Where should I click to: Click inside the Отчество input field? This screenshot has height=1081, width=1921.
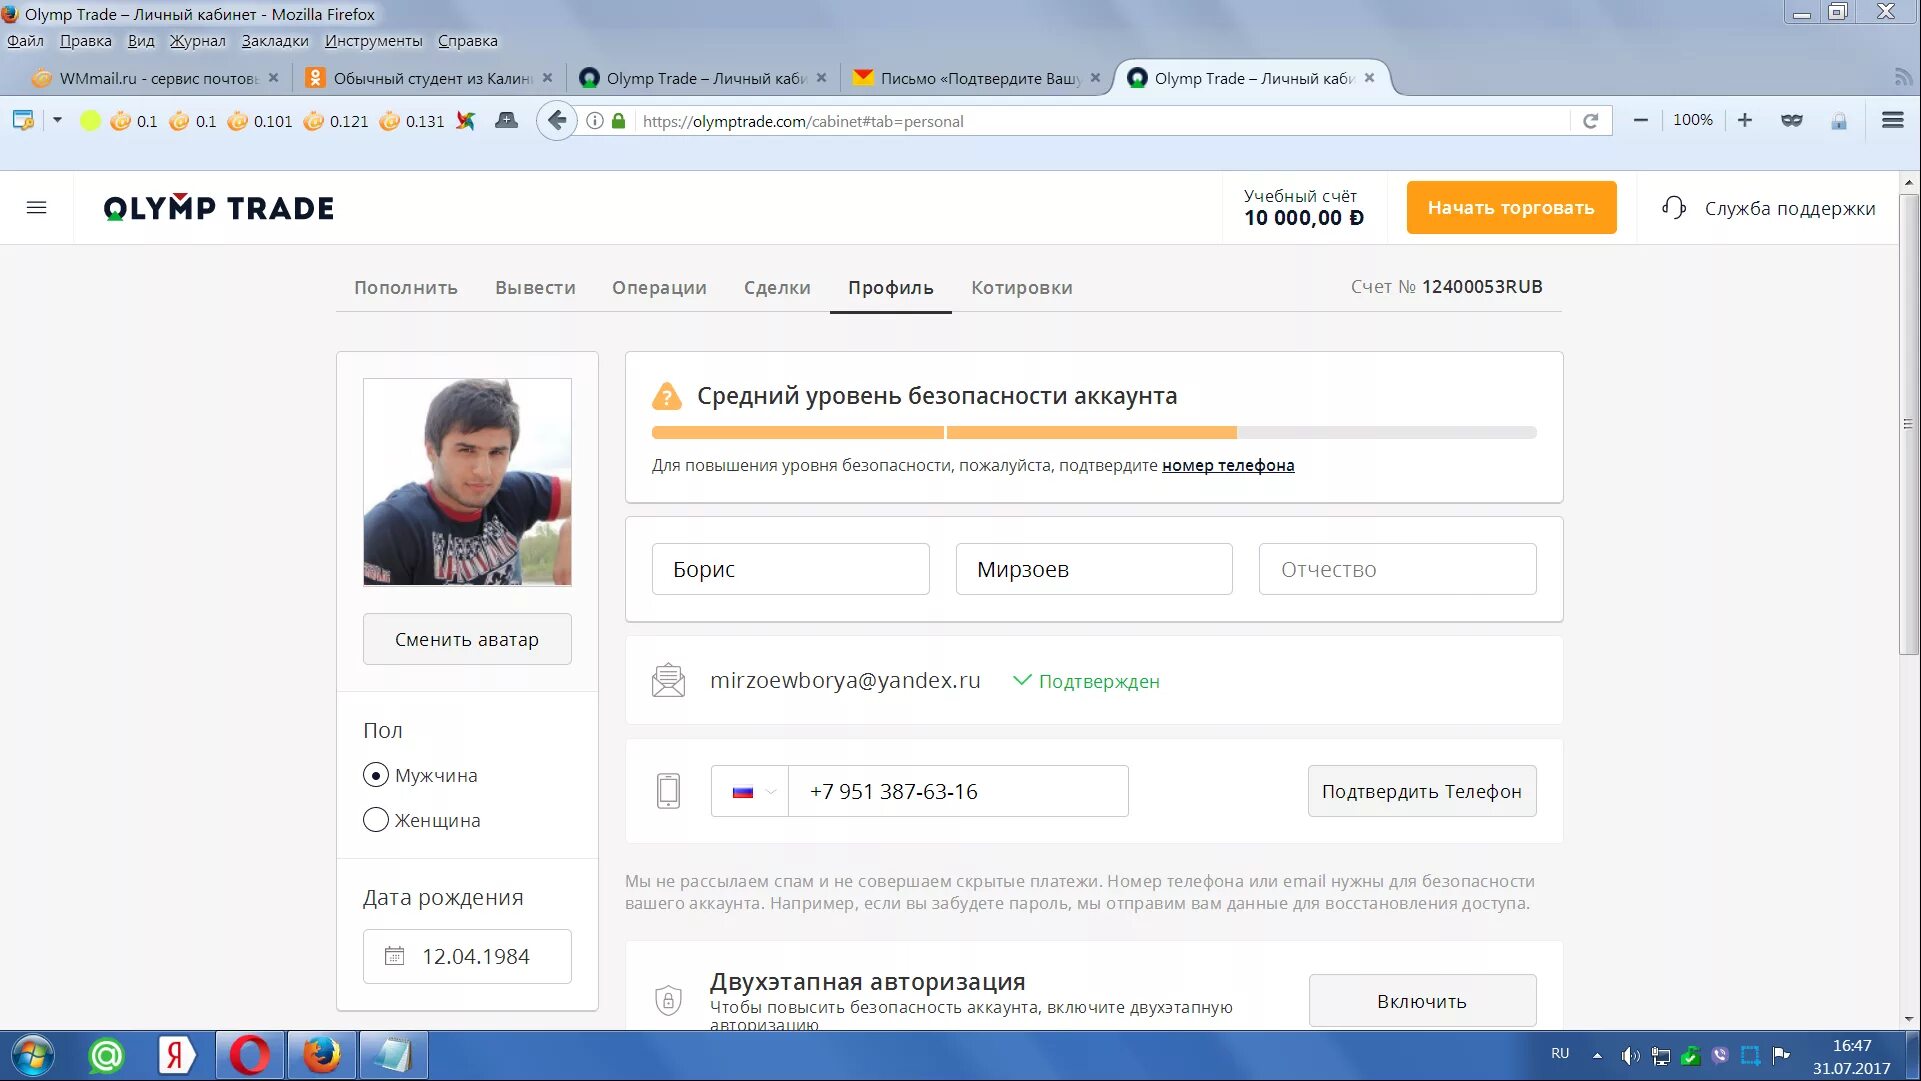pos(1397,568)
